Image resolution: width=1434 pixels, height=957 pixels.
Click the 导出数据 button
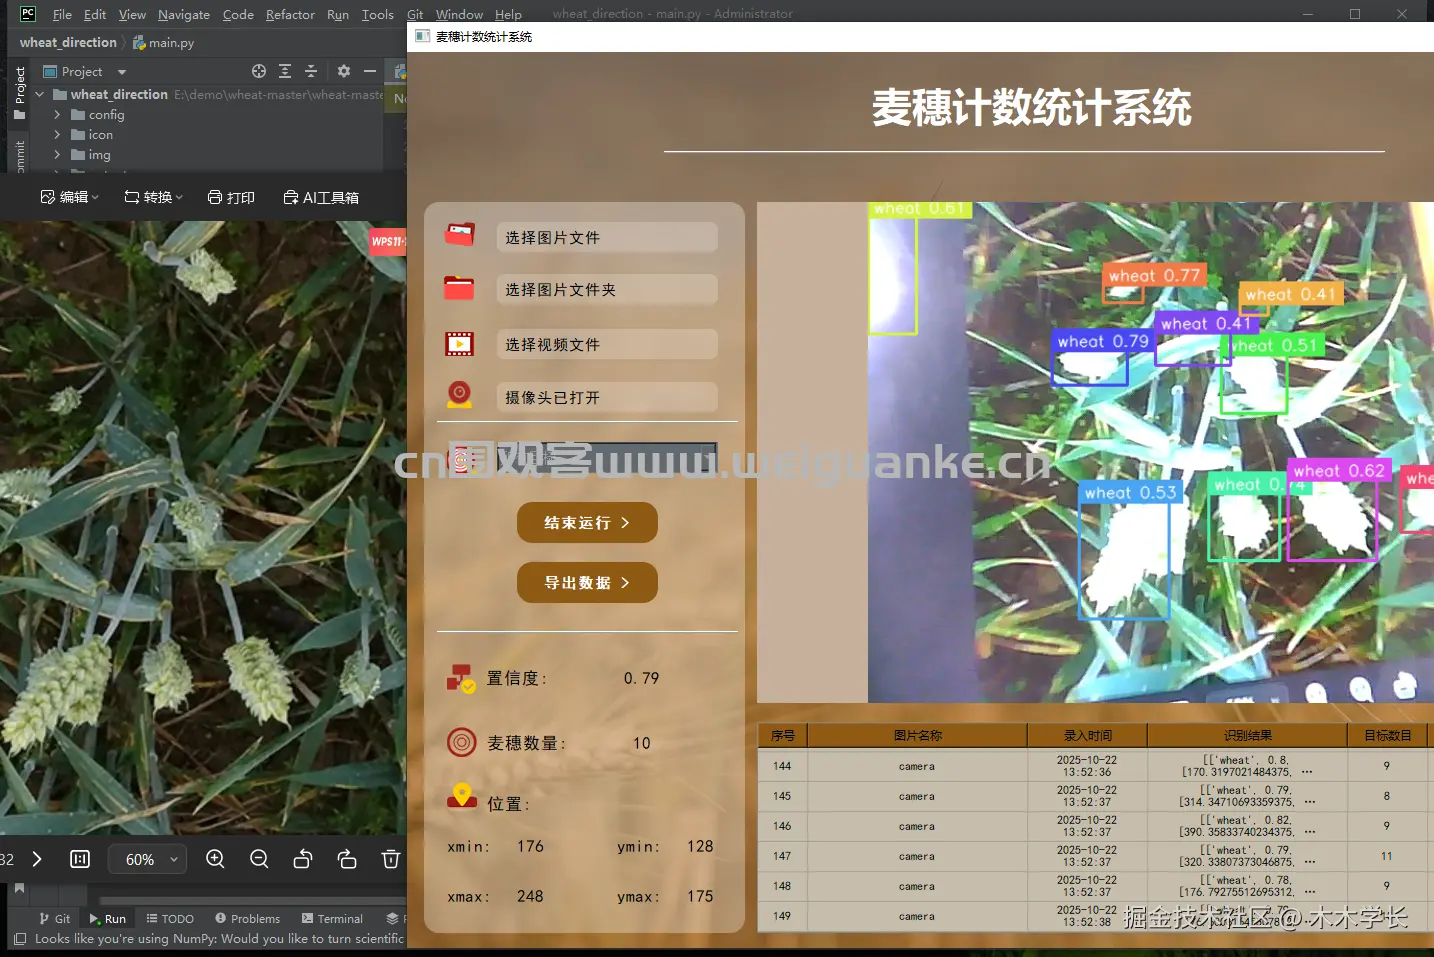click(587, 582)
